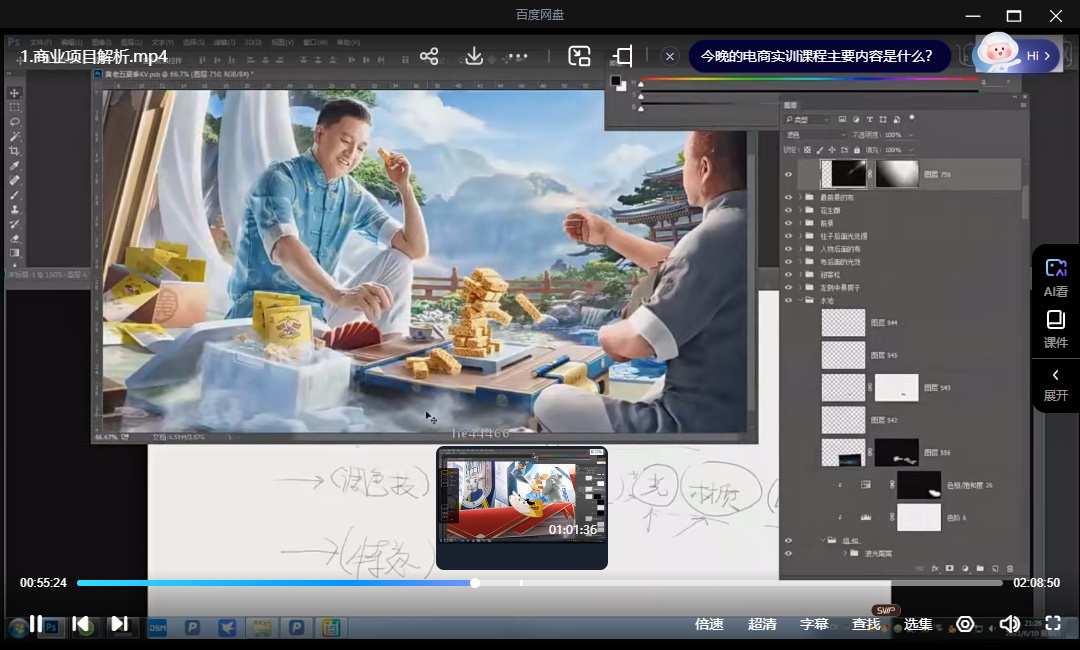The image size is (1080, 650).
Task: Select the Healing Brush tool
Action: tap(14, 180)
